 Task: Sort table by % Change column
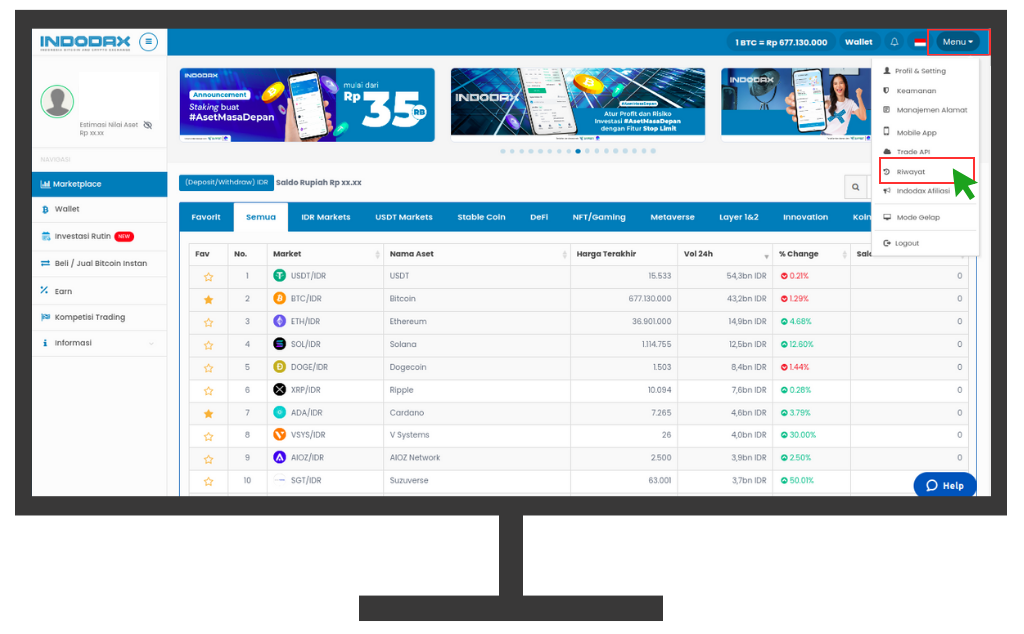[812, 254]
